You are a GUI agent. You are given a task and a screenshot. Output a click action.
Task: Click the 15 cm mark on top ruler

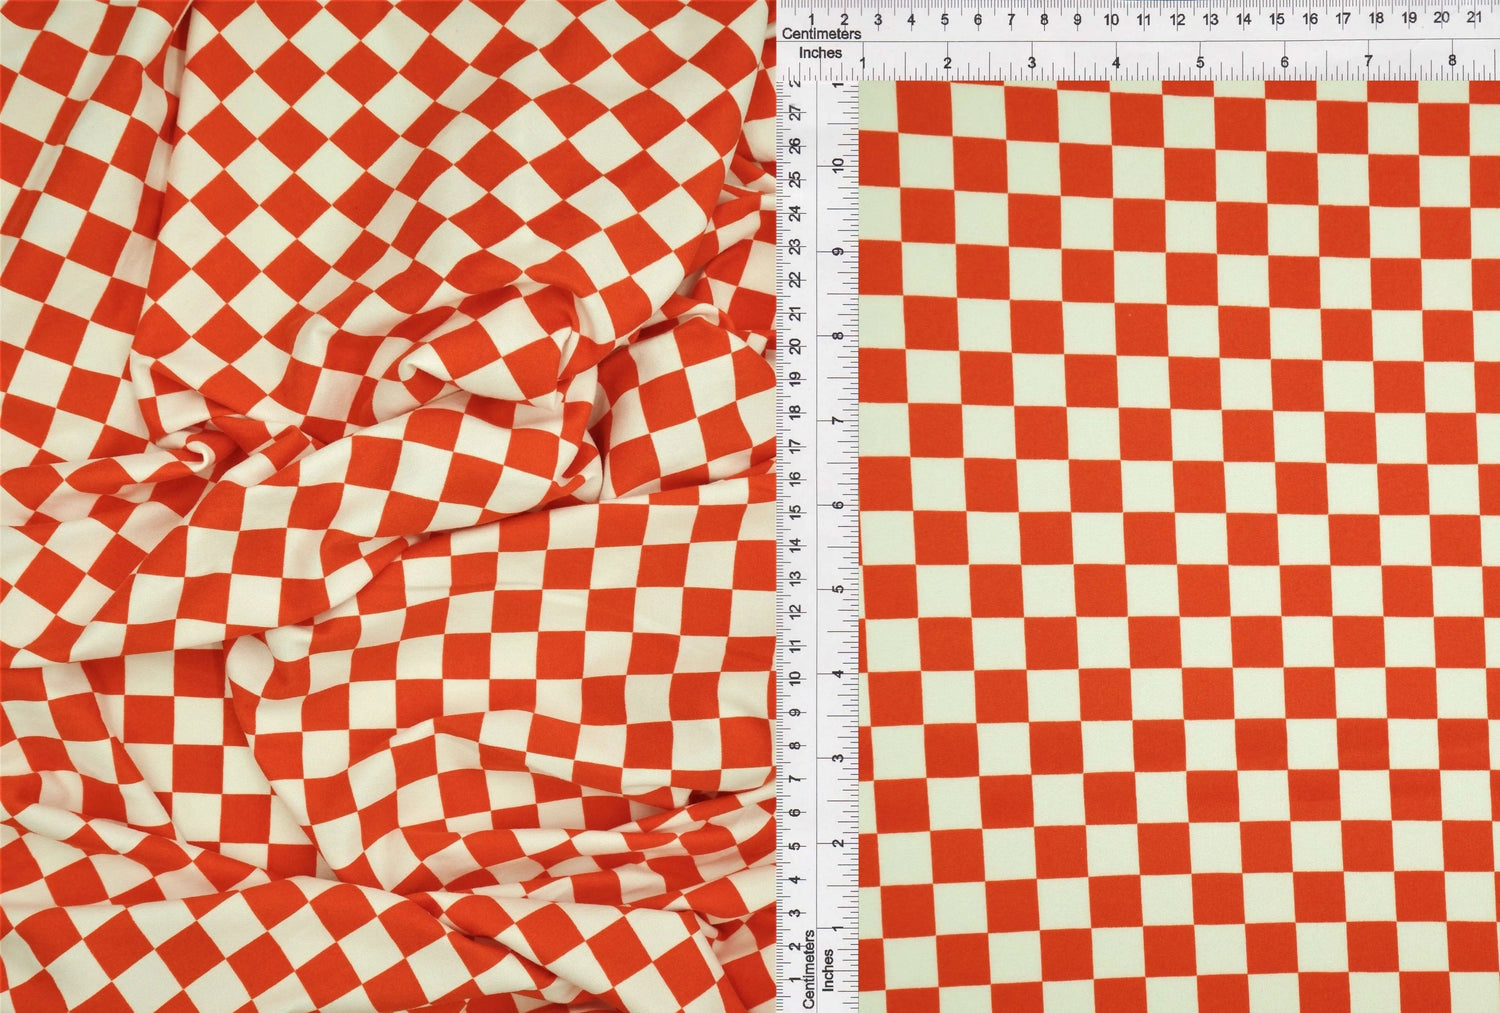pyautogui.click(x=1276, y=19)
